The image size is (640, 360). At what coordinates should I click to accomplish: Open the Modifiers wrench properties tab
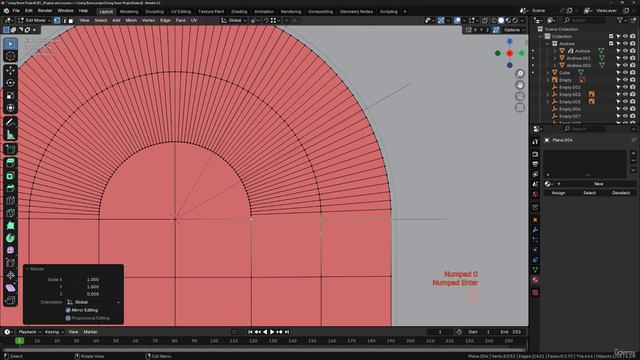[535, 230]
